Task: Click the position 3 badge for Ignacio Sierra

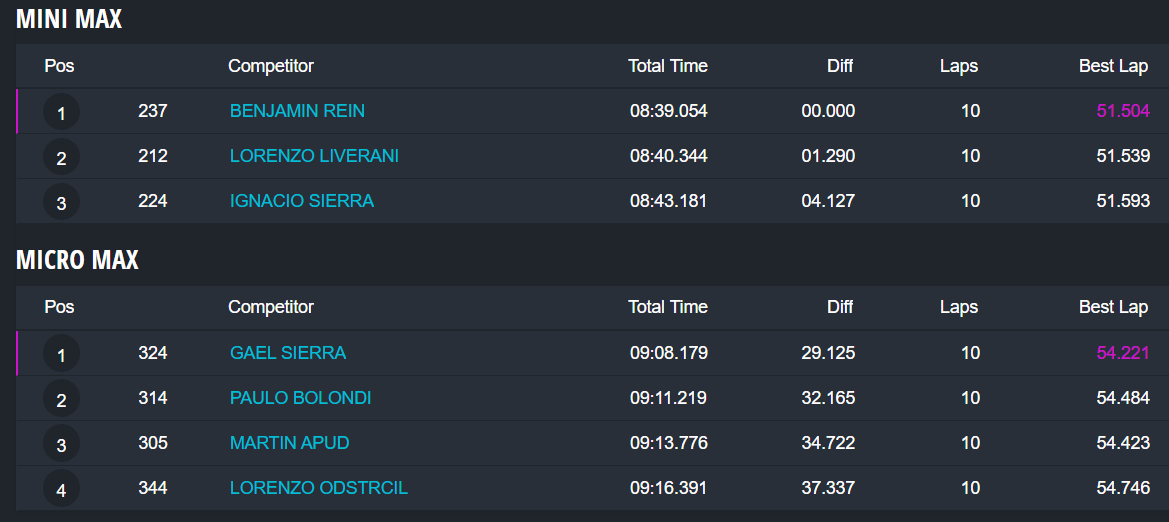Action: [x=61, y=202]
